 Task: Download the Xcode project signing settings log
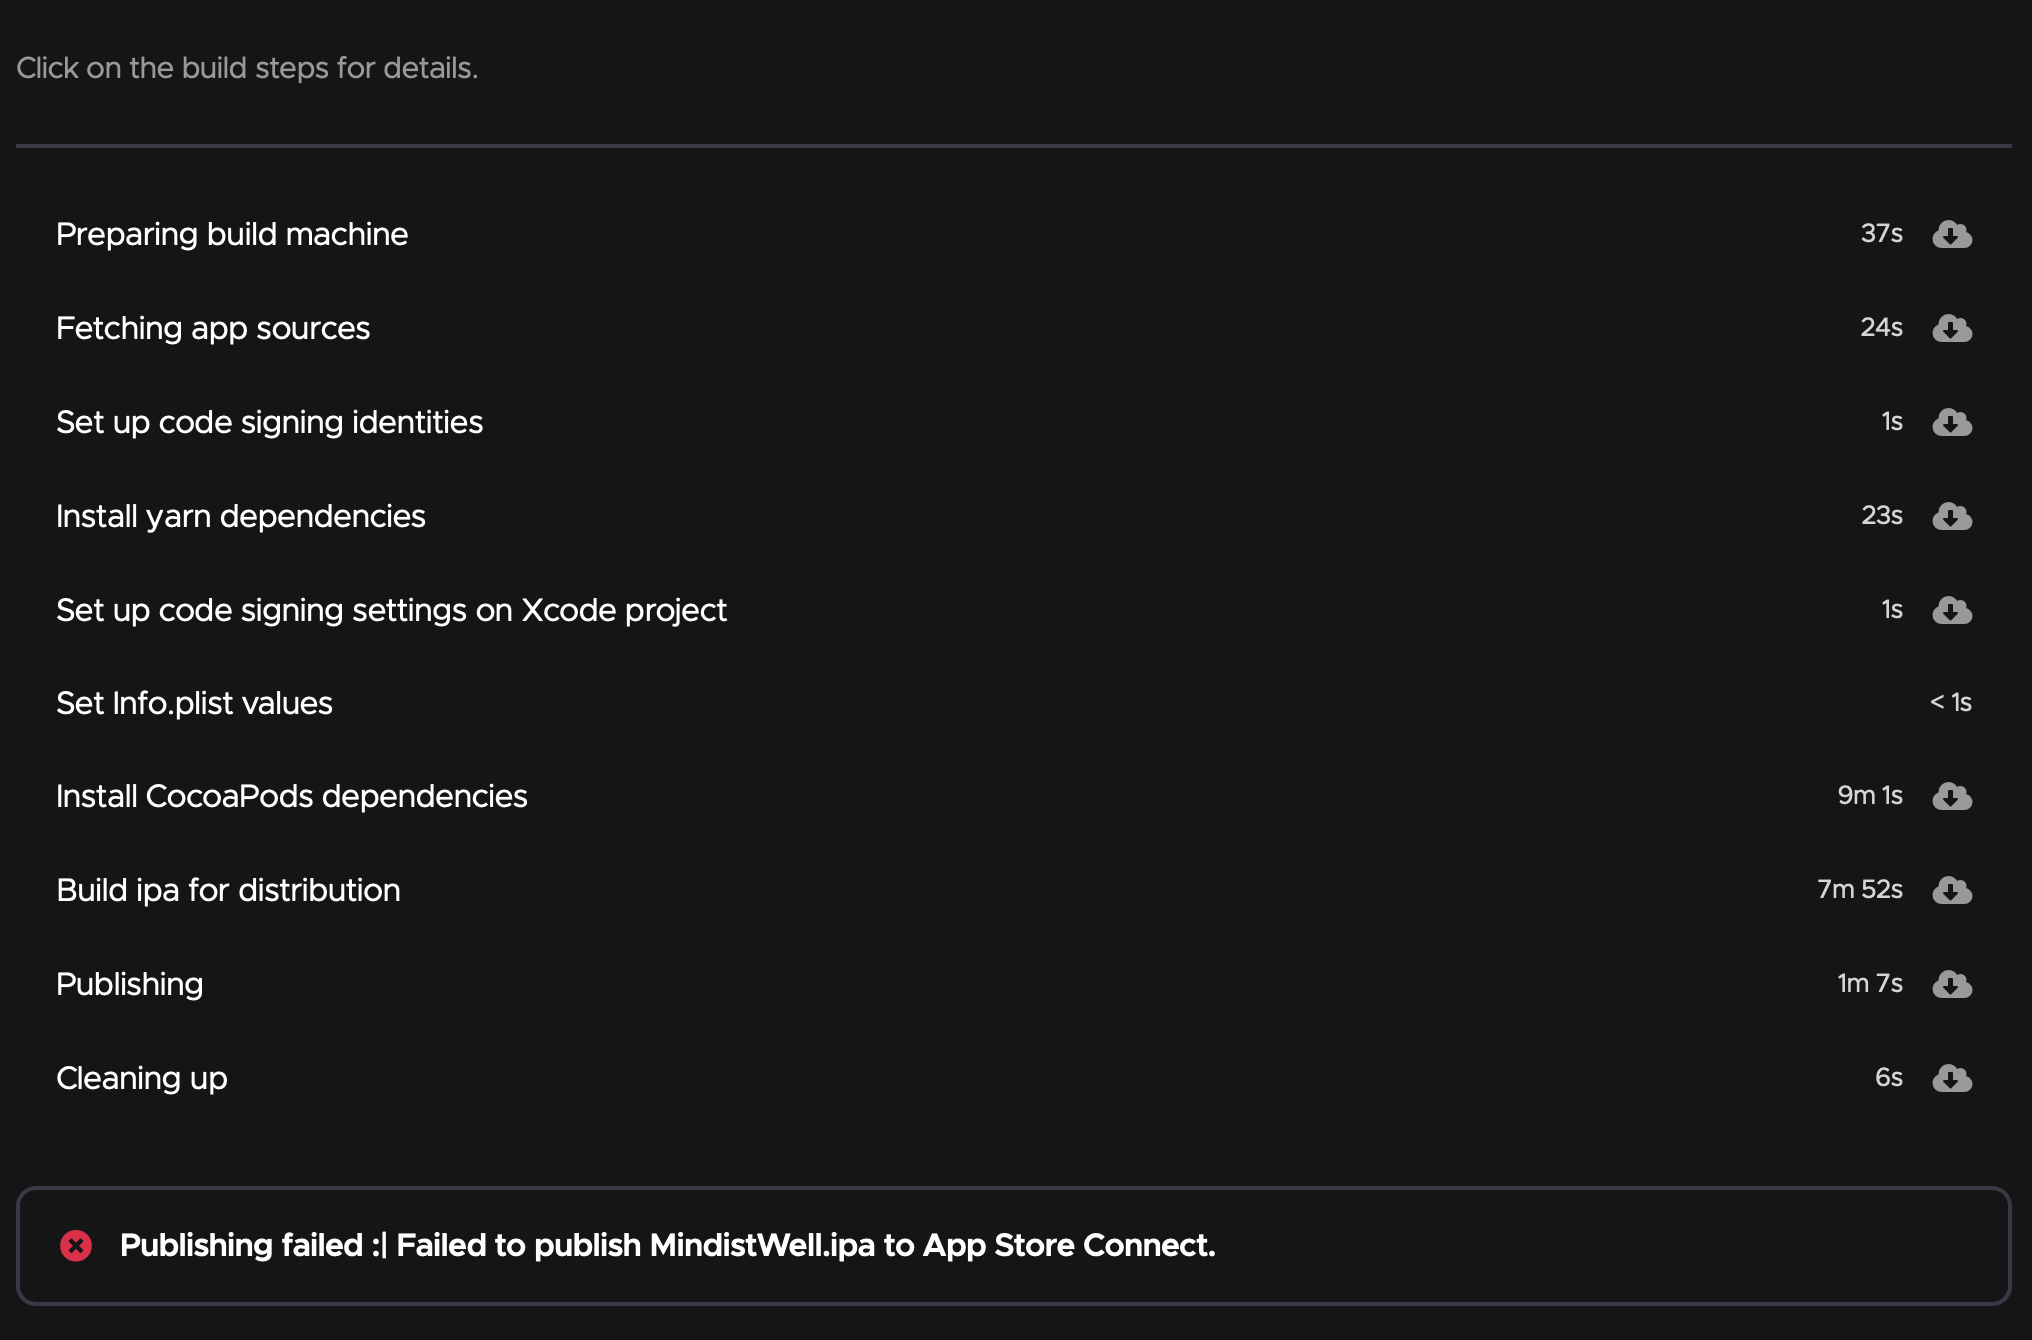point(1951,610)
